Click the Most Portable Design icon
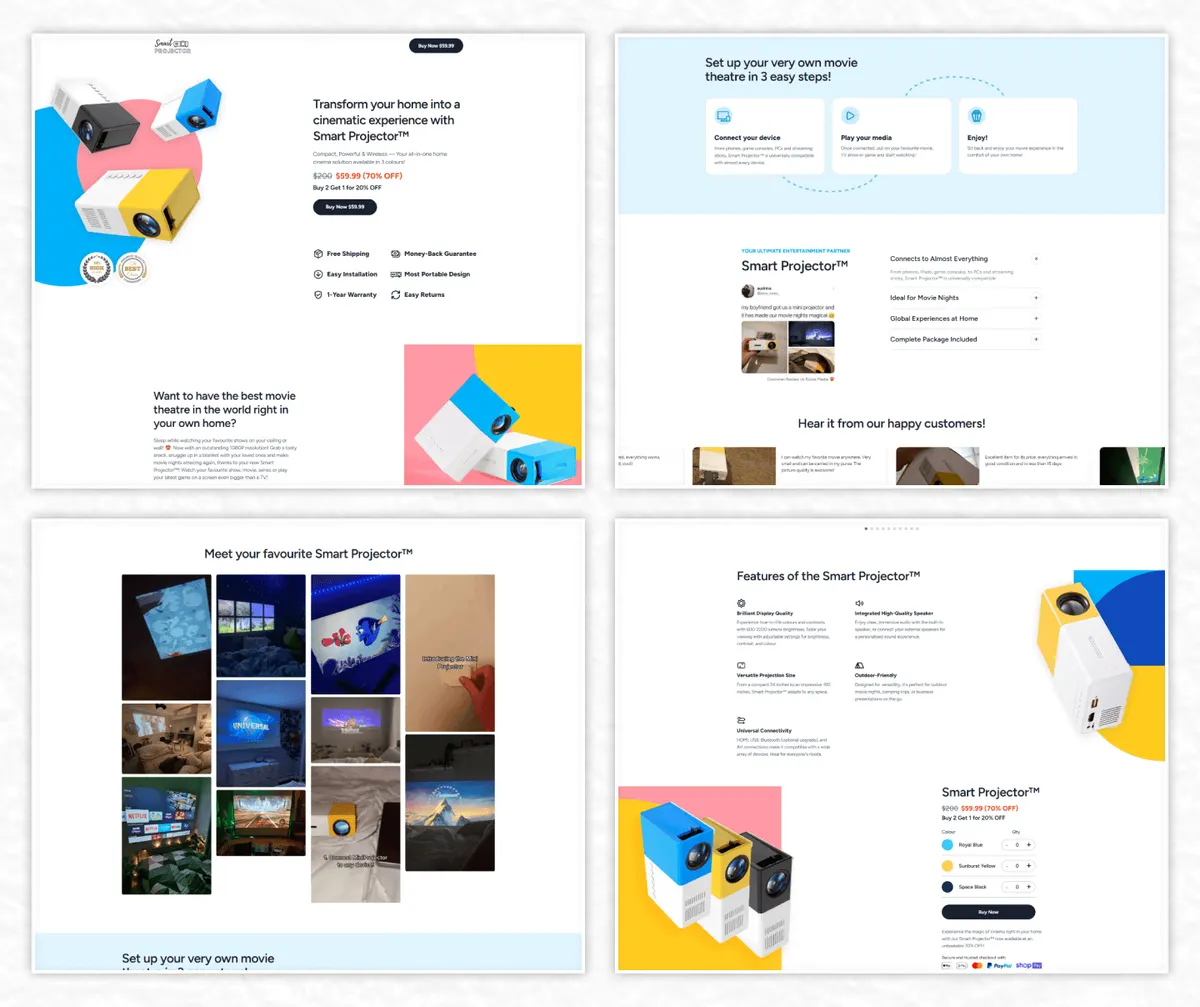 point(396,274)
